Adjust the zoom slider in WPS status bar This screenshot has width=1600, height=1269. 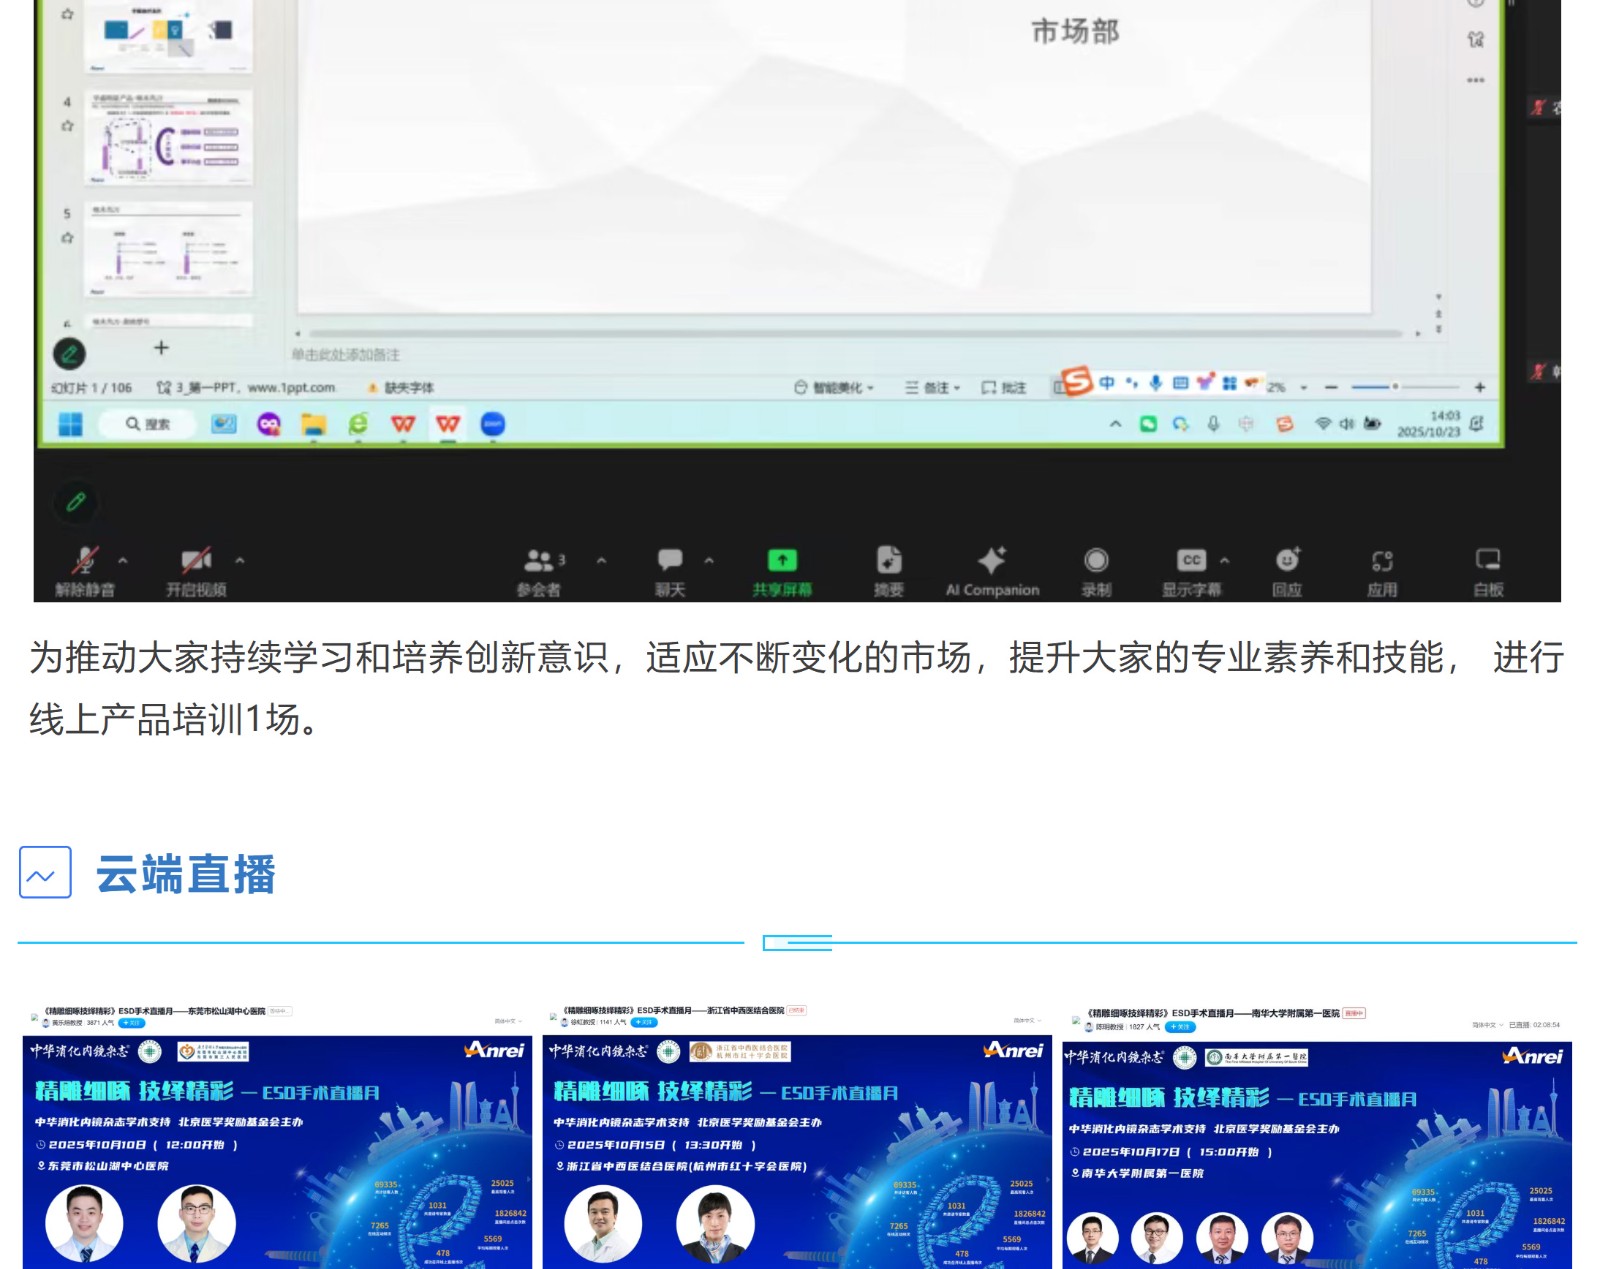point(1395,387)
